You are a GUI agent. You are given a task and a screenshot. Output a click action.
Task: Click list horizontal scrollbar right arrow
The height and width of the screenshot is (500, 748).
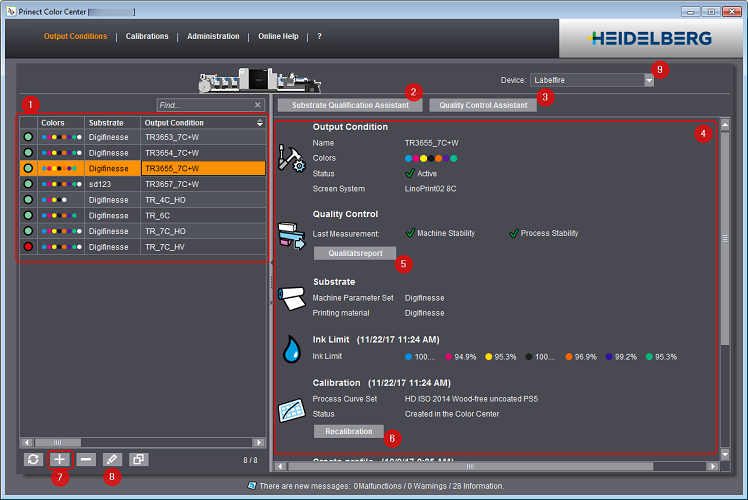(259, 442)
